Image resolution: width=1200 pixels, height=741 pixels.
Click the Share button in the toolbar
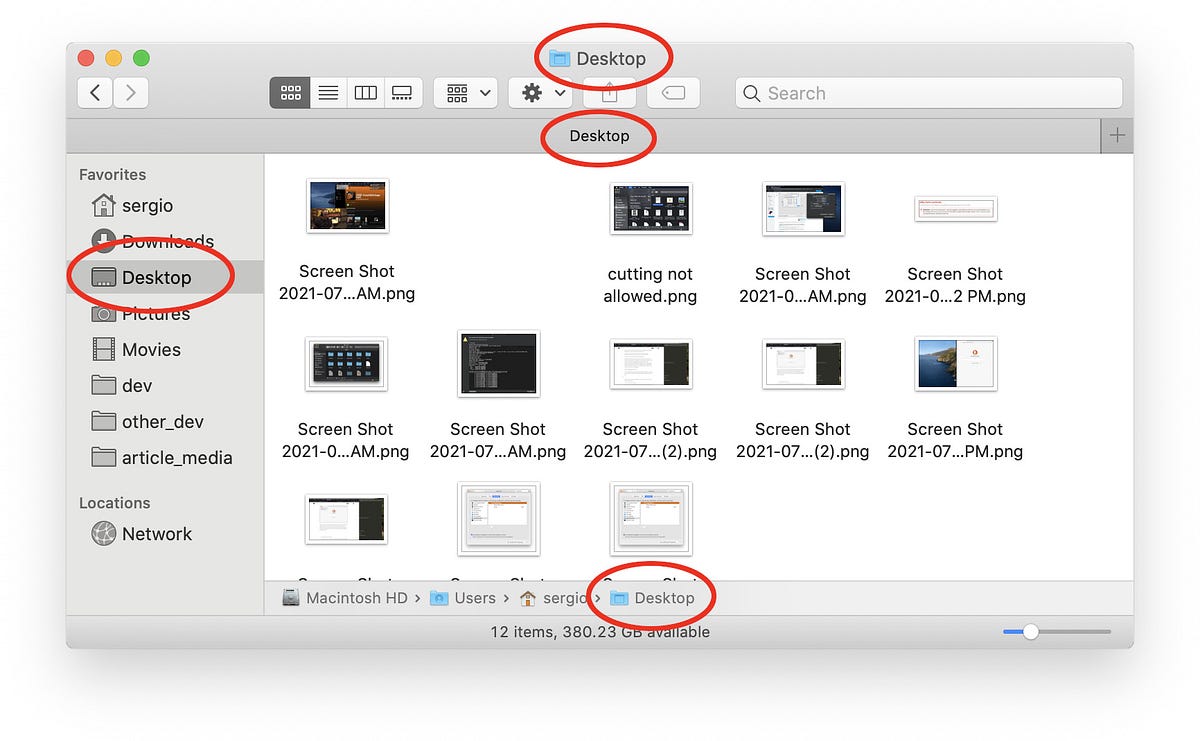point(609,92)
